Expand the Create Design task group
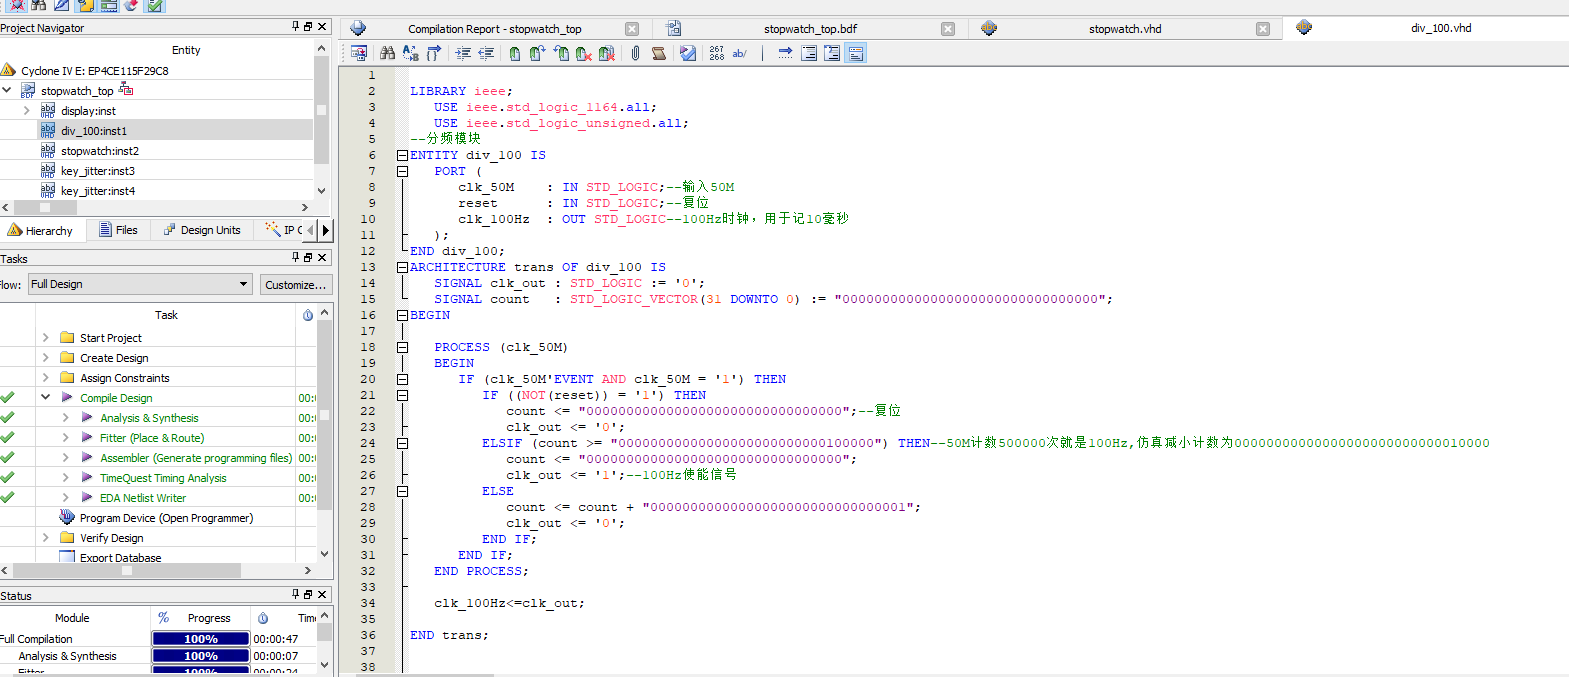The width and height of the screenshot is (1569, 677). pos(45,357)
